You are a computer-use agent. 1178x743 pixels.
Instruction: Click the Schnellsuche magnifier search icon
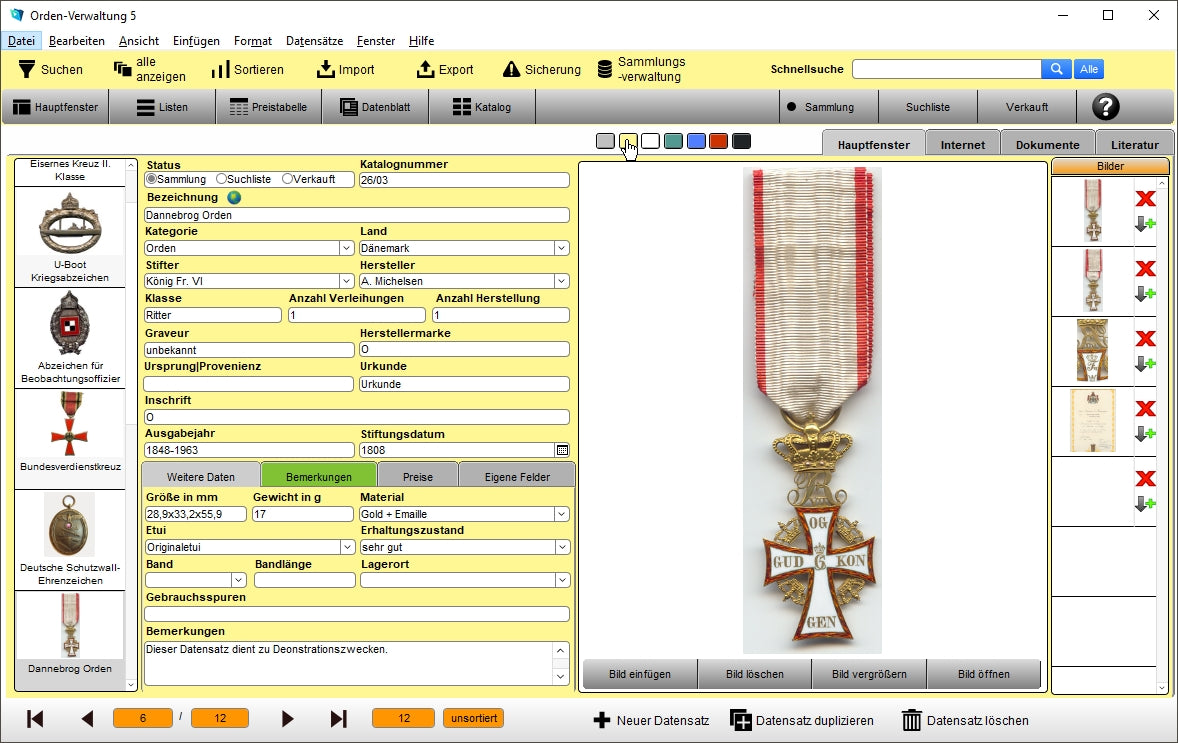pos(1056,69)
